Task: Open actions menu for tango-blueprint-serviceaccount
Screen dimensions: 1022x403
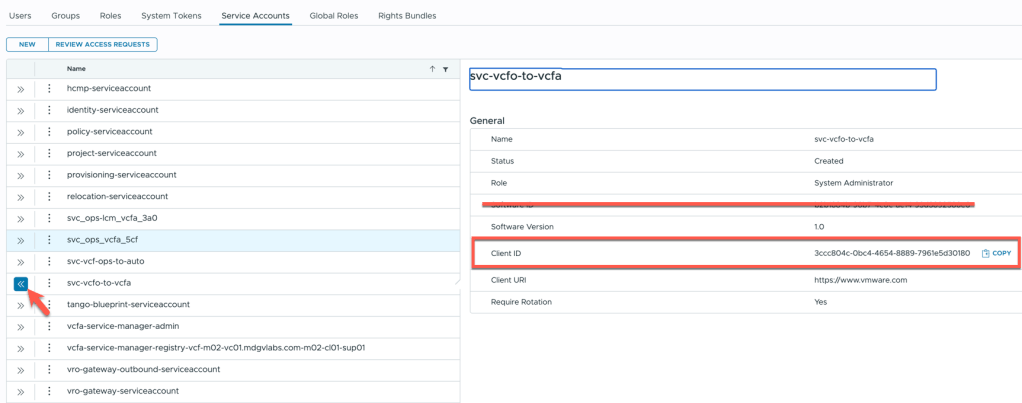Action: click(x=49, y=305)
